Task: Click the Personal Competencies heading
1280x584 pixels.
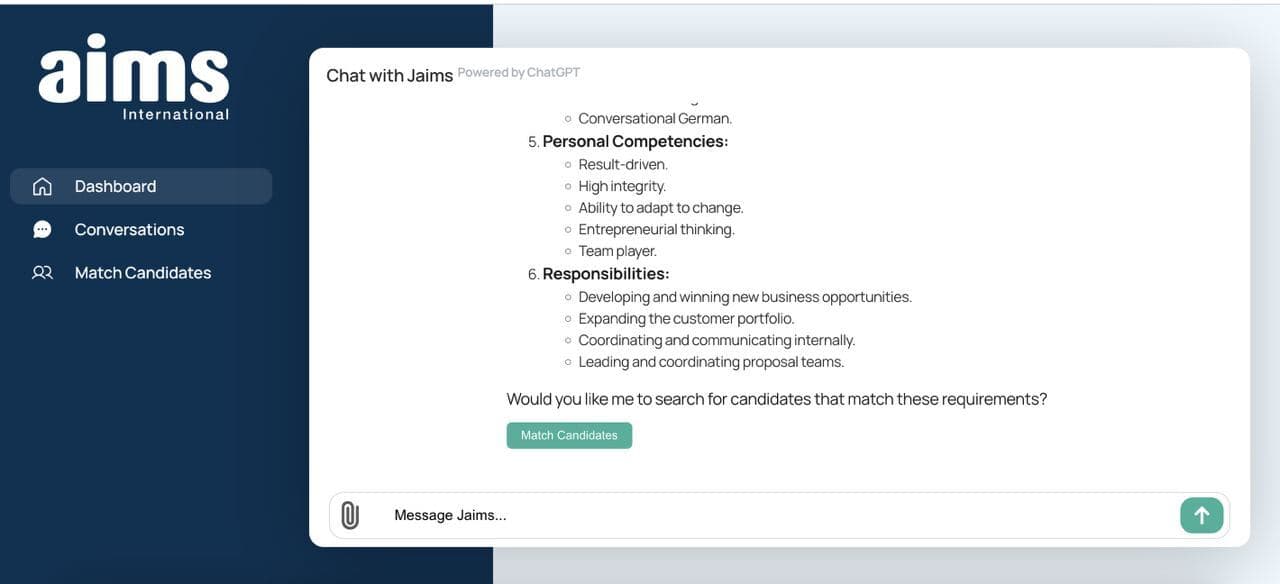Action: (x=635, y=142)
